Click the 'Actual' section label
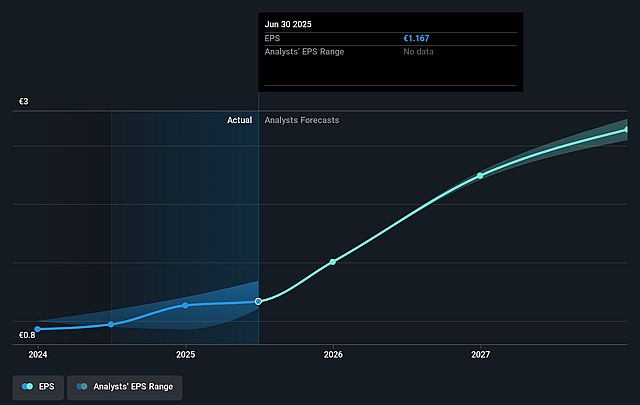Viewport: 640px width, 405px height. pos(239,120)
